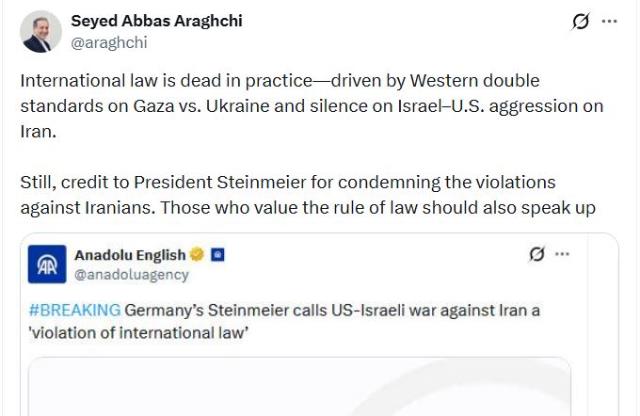Click the quoted post's media preview

(300, 388)
